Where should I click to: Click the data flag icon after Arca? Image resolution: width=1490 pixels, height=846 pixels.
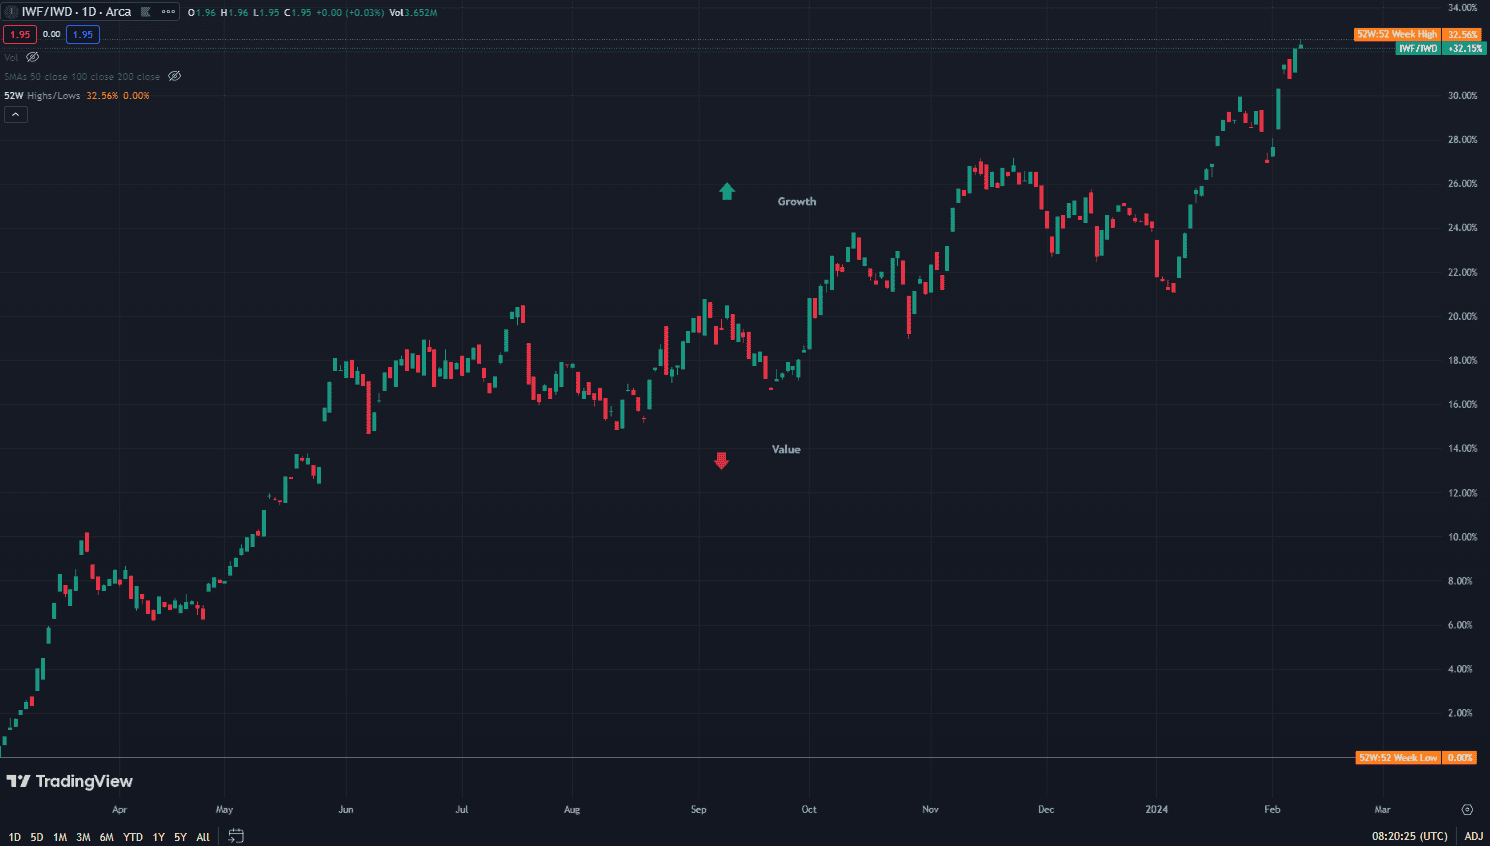[145, 12]
